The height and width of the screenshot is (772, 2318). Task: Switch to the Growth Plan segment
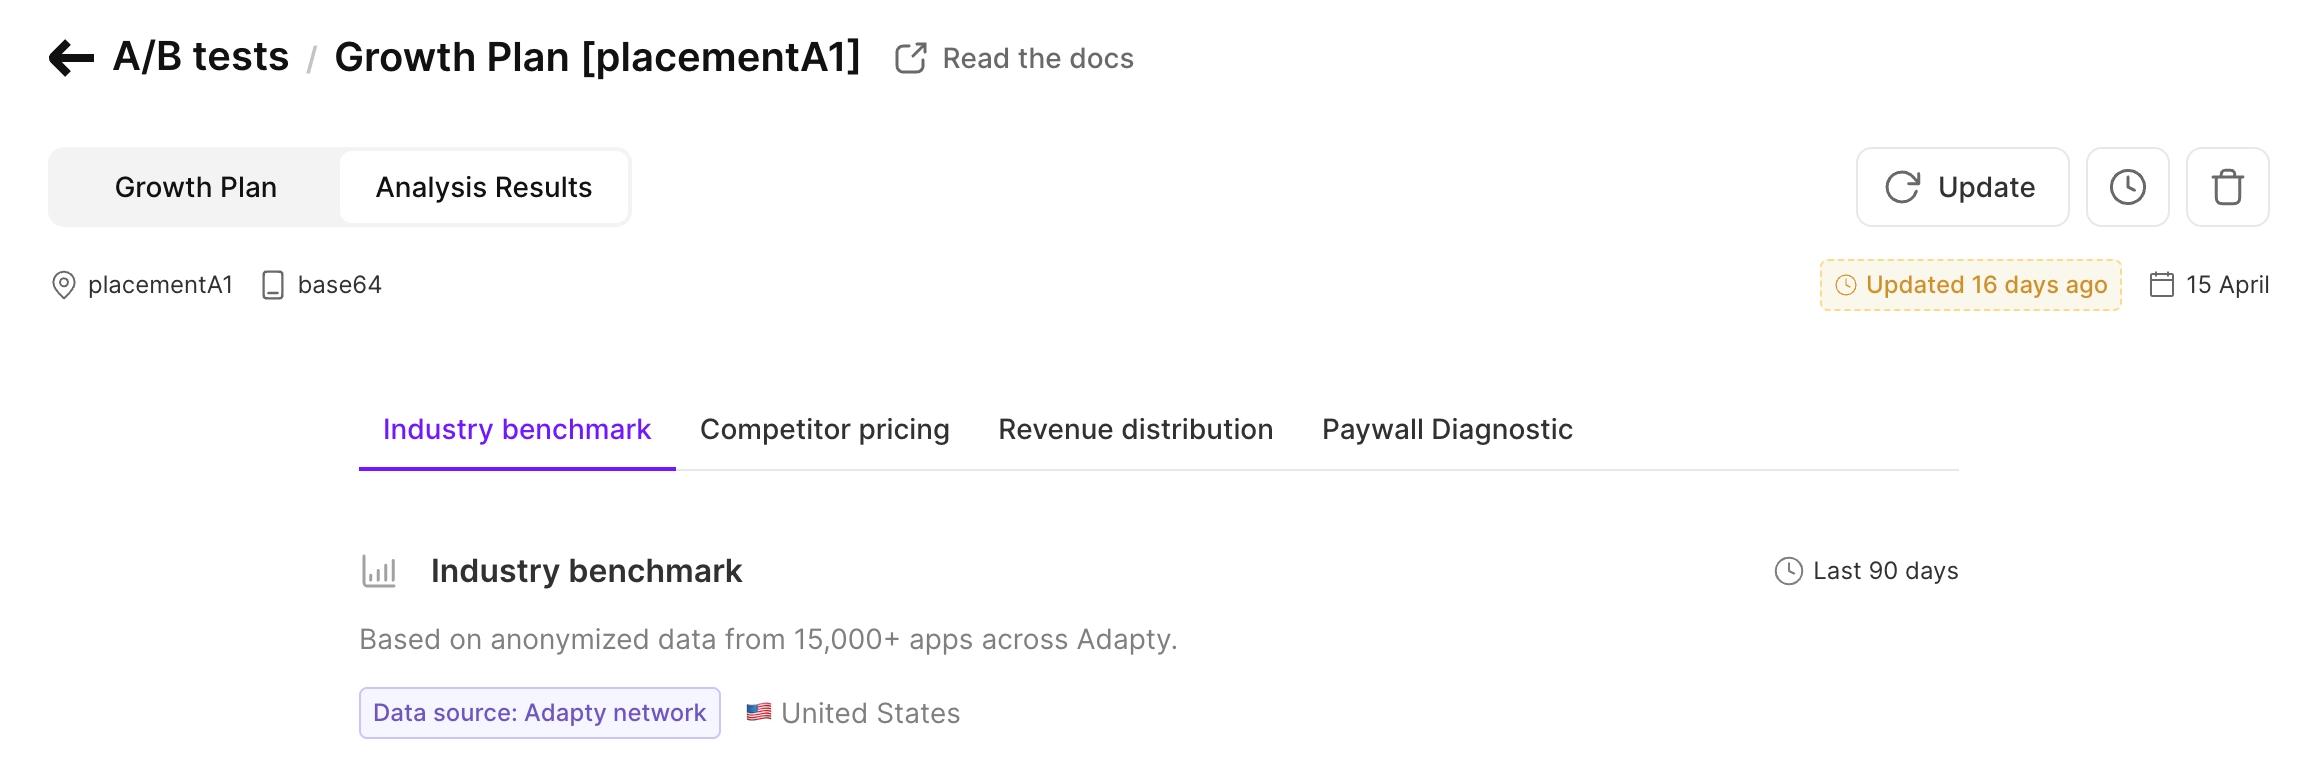(x=196, y=187)
